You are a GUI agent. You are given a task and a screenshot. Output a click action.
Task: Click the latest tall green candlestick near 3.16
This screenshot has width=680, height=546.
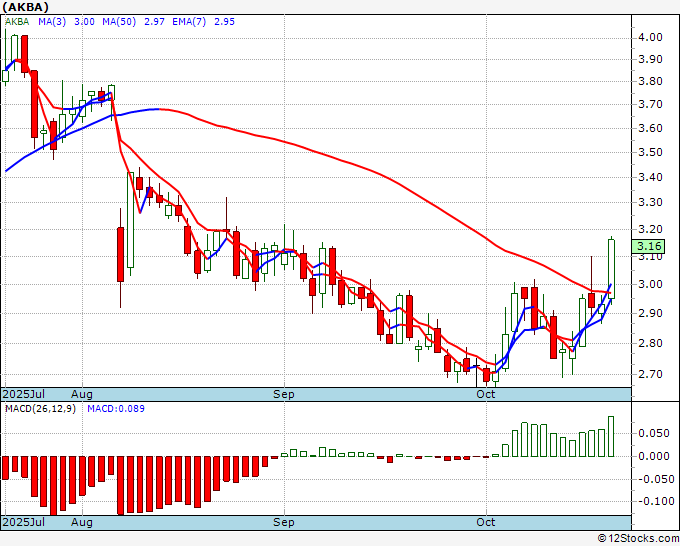click(x=611, y=269)
